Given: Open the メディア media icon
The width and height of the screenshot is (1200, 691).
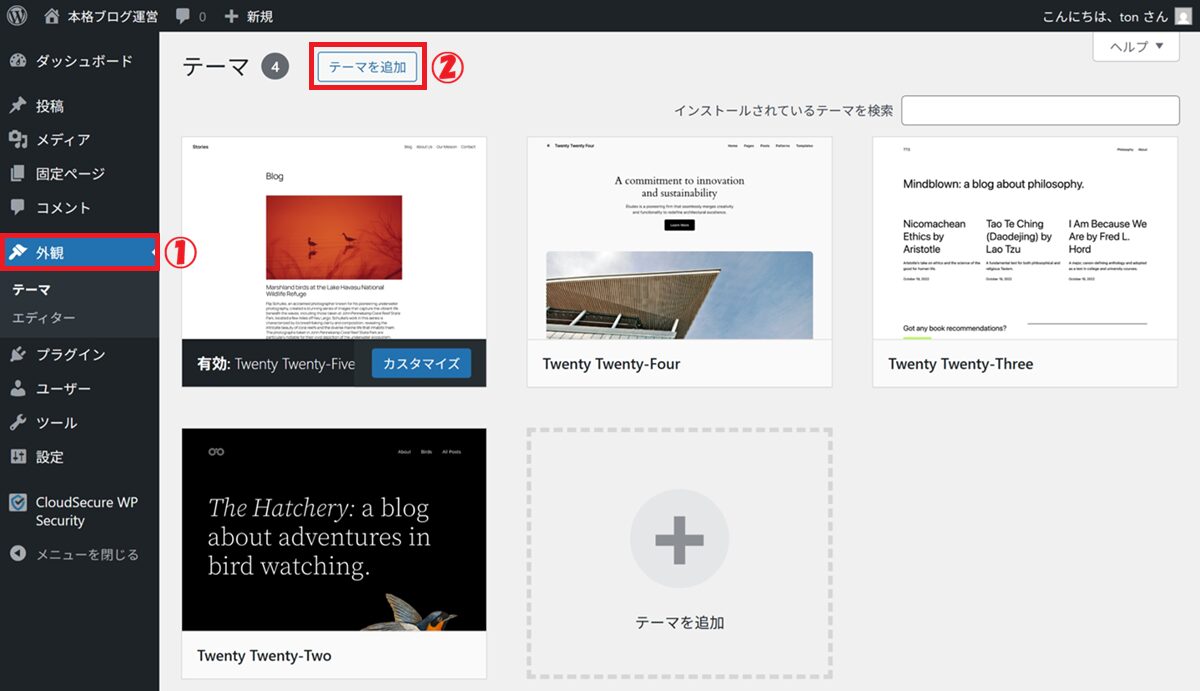Looking at the screenshot, I should click(18, 140).
